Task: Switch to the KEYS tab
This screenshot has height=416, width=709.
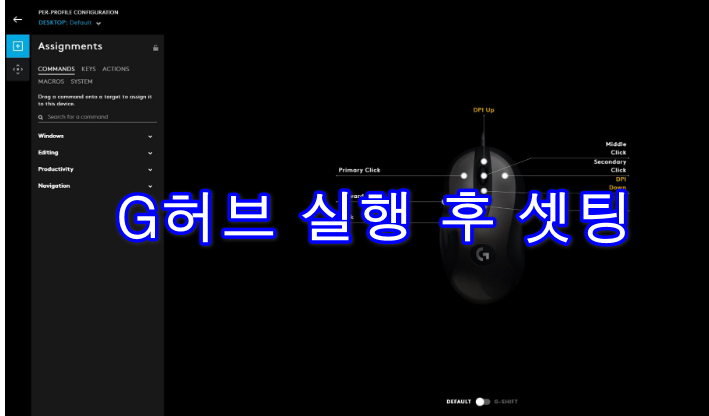Action: tap(89, 69)
